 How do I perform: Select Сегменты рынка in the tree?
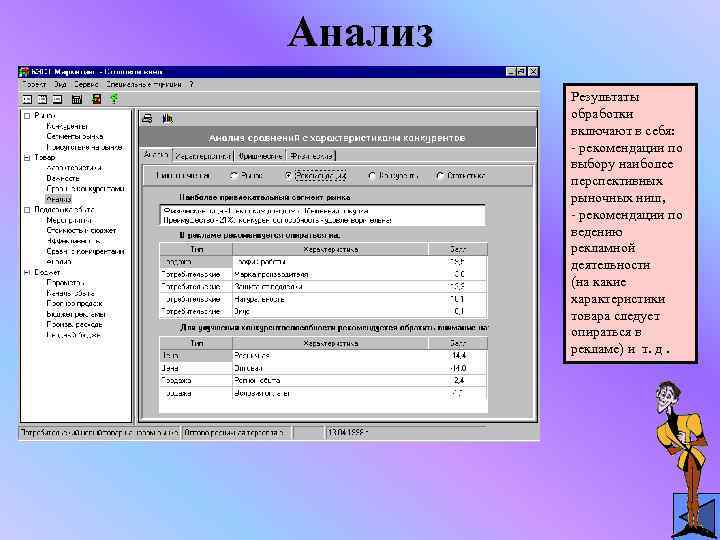[74, 136]
